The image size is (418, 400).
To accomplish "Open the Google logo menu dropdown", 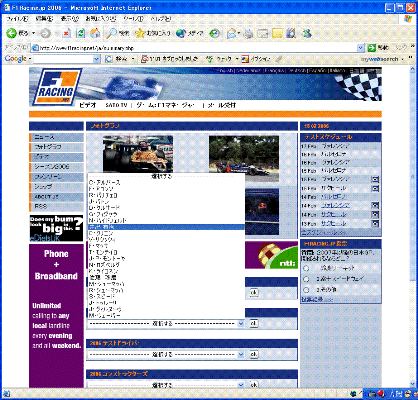I will [x=30, y=59].
